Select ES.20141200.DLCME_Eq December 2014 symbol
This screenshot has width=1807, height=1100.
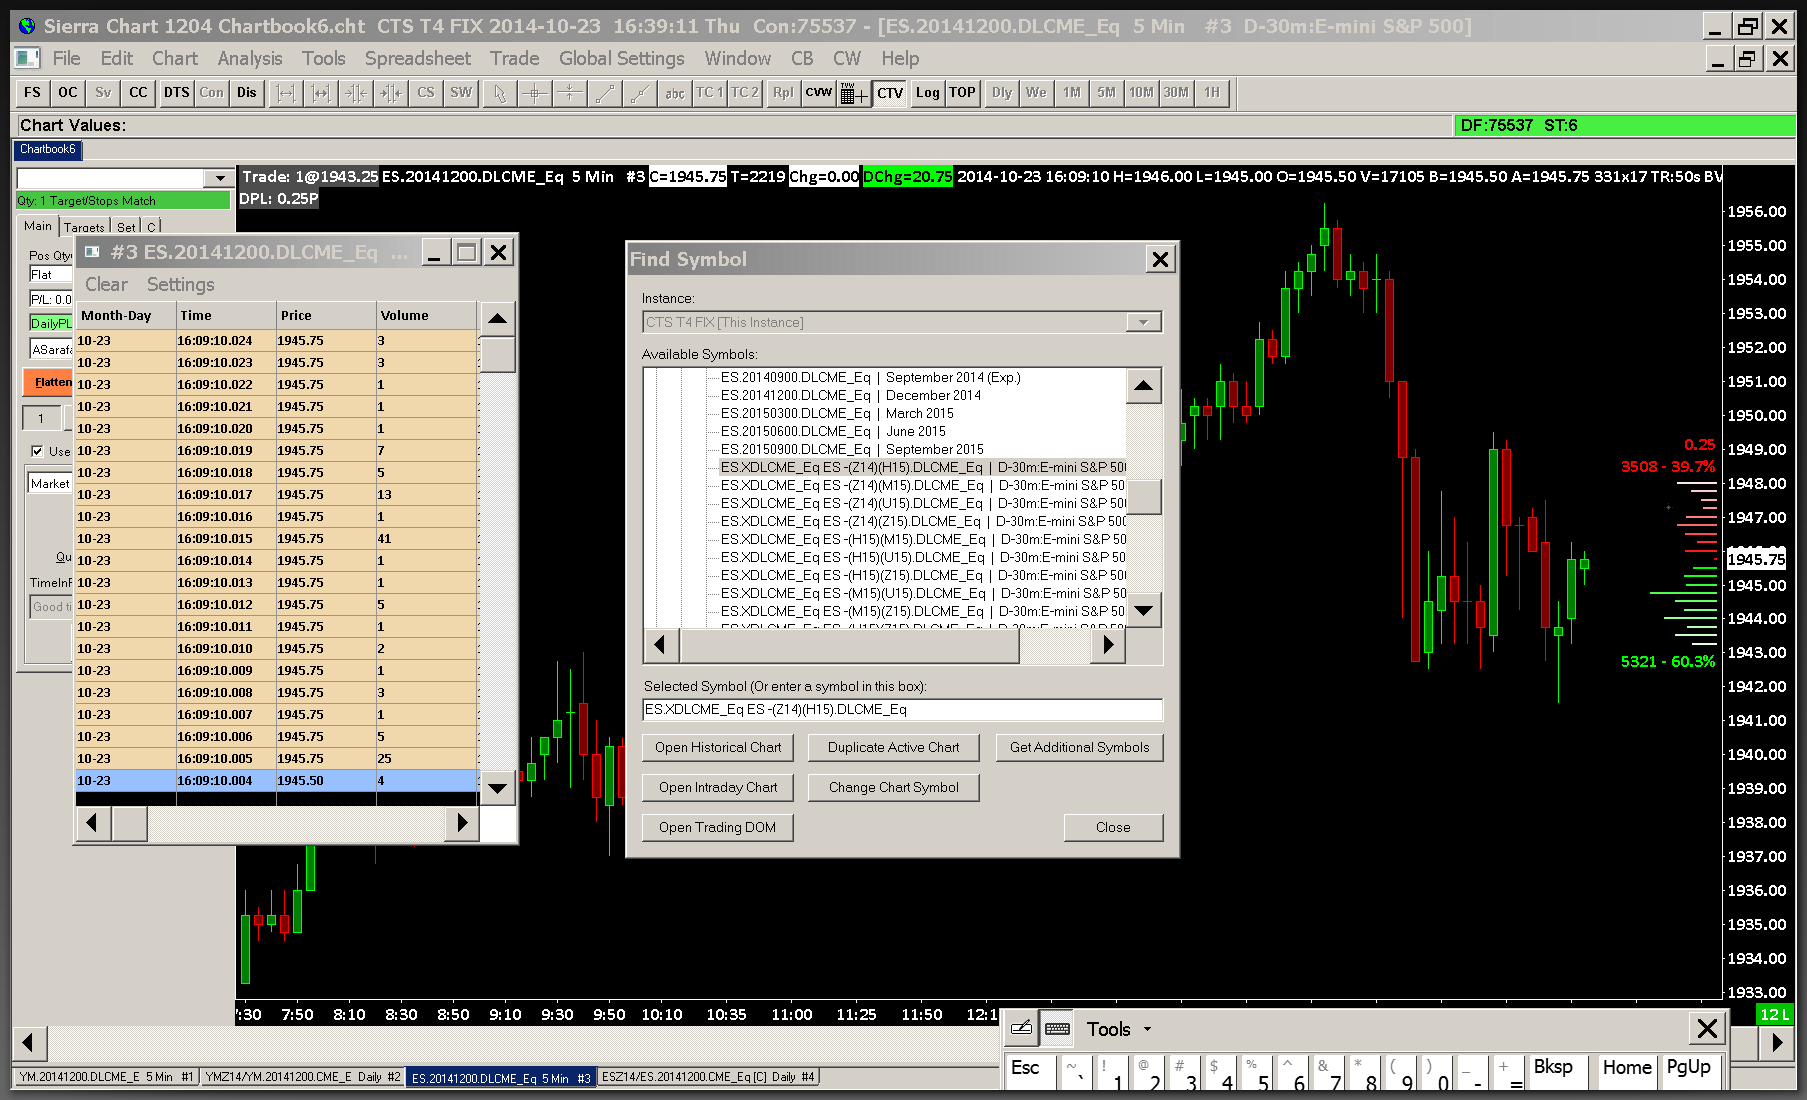click(x=851, y=395)
